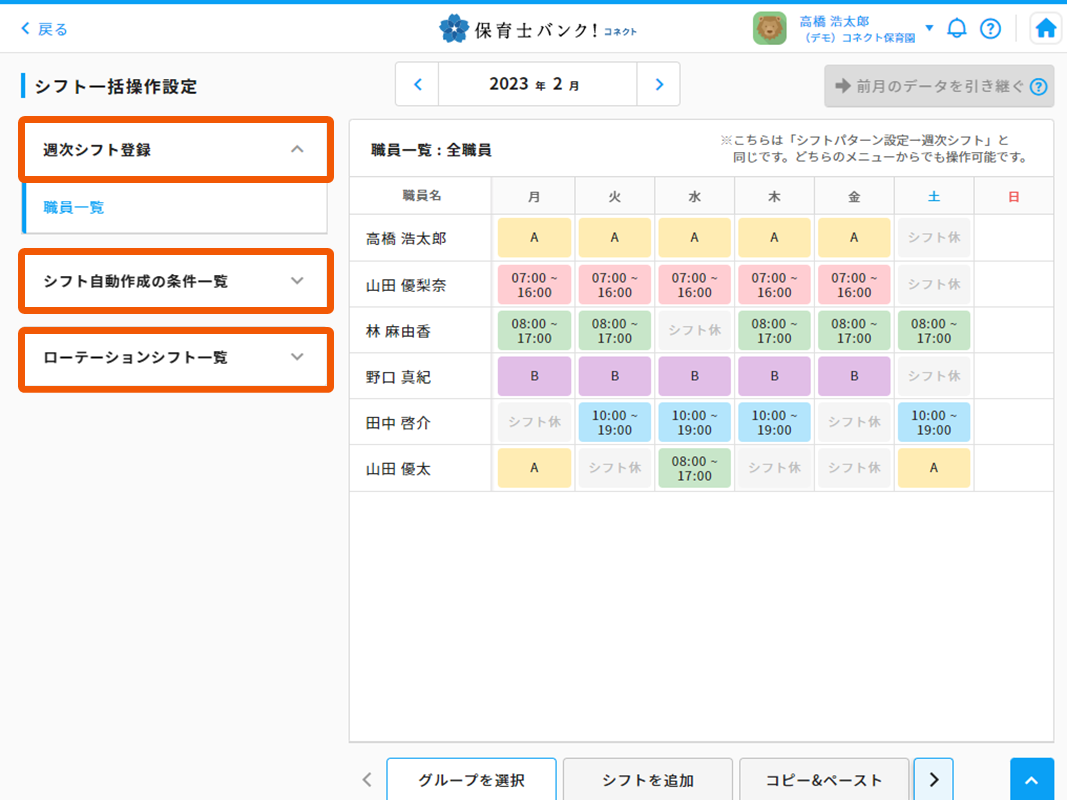Click the 戻る back link
This screenshot has height=800, width=1067.
click(x=45, y=29)
